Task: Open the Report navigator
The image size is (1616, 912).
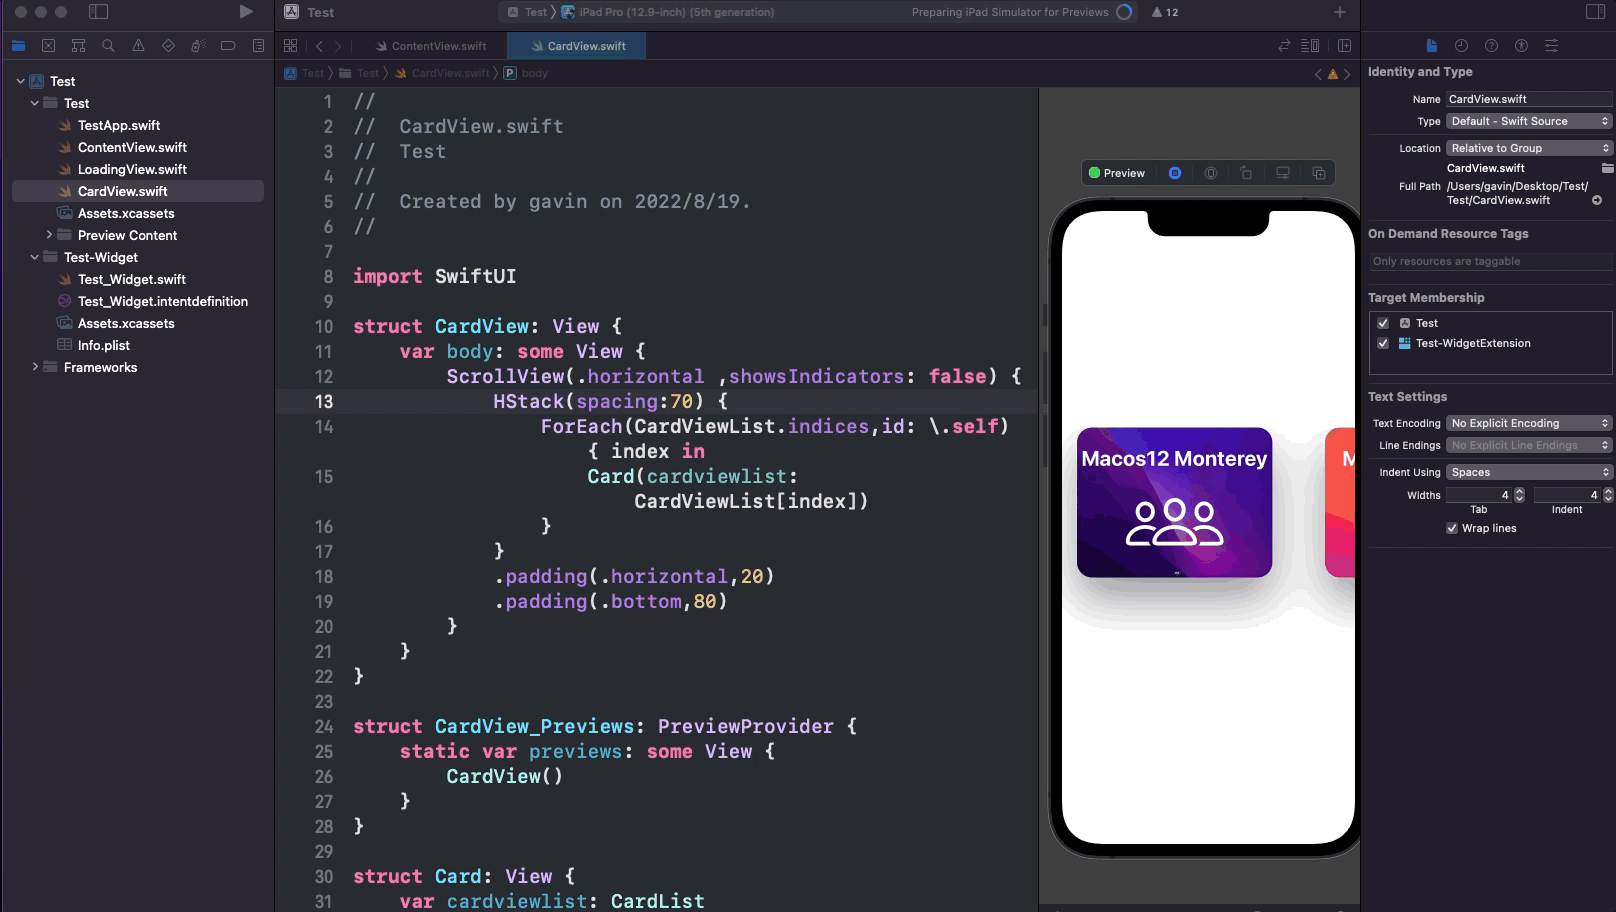Action: tap(258, 46)
